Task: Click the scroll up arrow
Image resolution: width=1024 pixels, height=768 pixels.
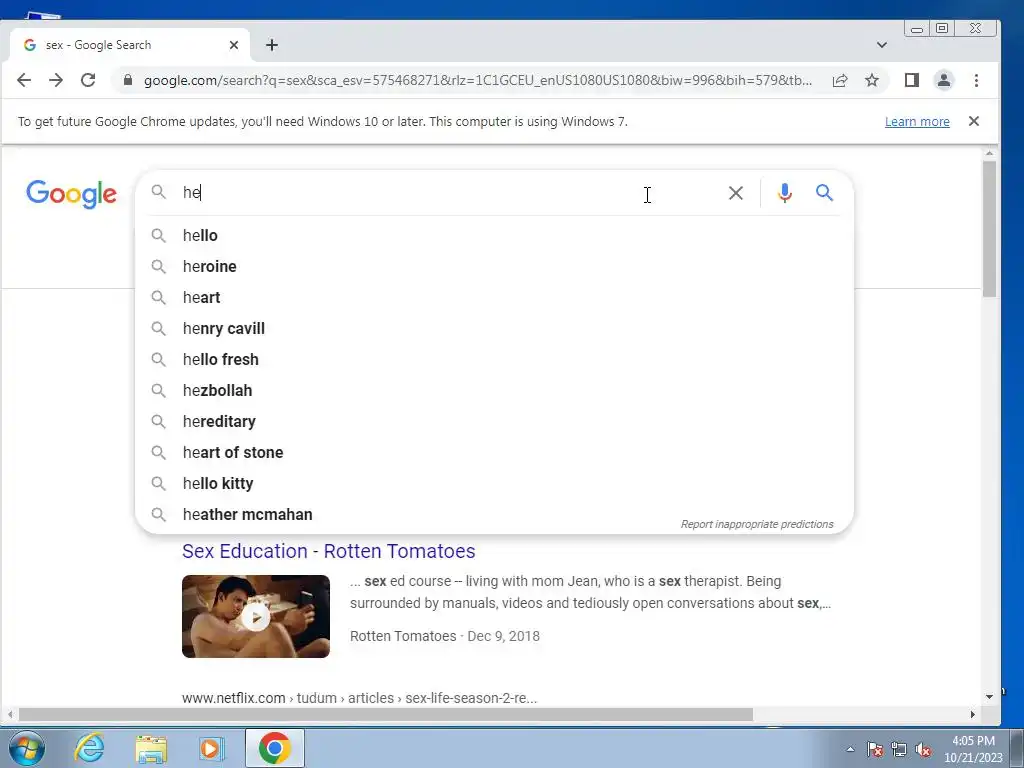Action: 989,153
